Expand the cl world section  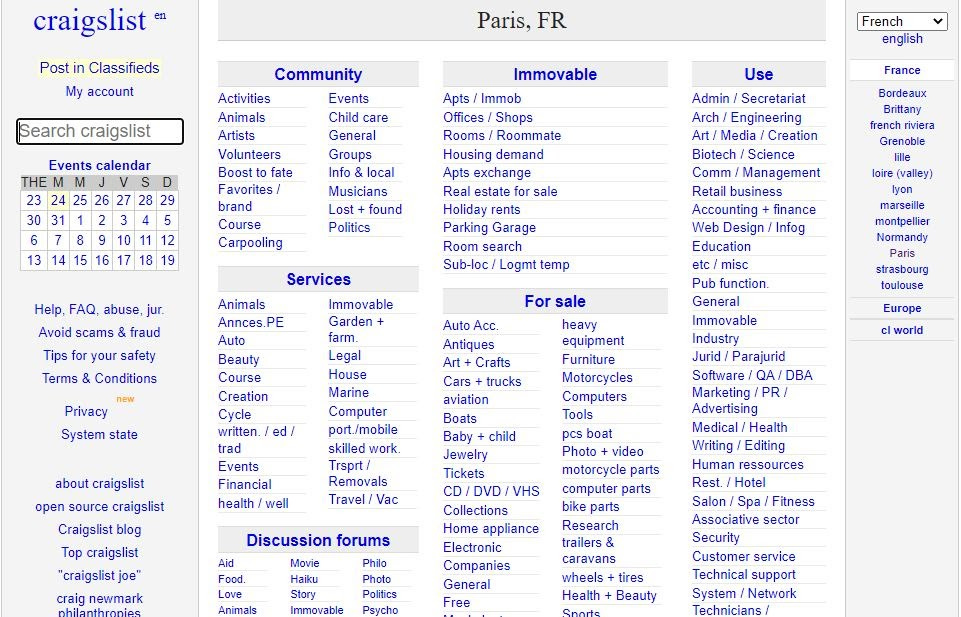902,330
